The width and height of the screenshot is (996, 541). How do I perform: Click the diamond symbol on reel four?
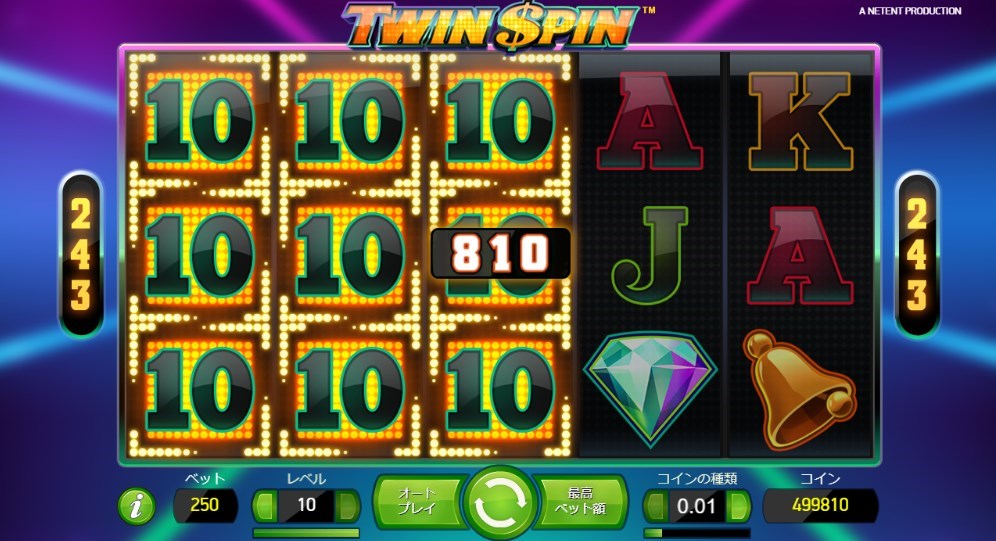650,389
